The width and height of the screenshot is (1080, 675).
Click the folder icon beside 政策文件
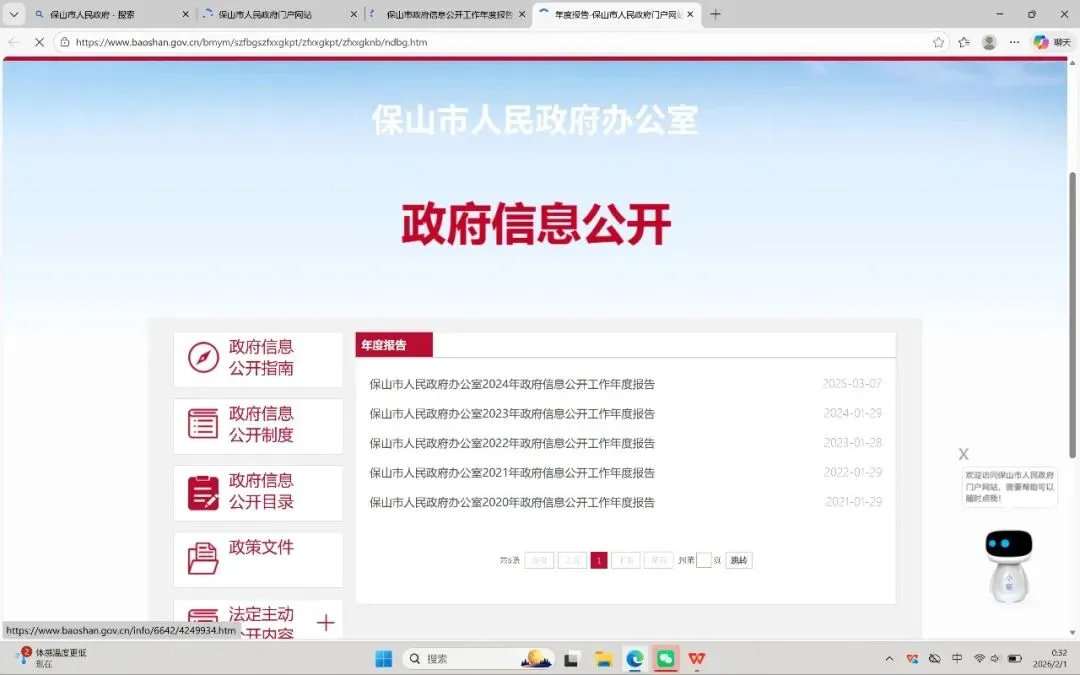click(203, 559)
